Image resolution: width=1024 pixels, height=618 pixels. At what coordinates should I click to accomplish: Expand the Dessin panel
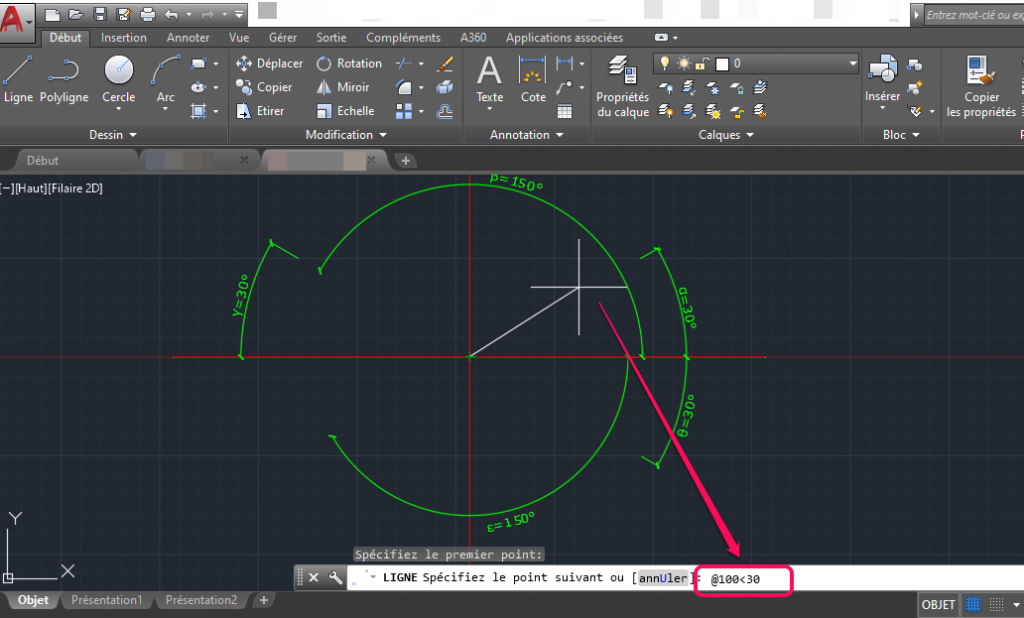113,135
